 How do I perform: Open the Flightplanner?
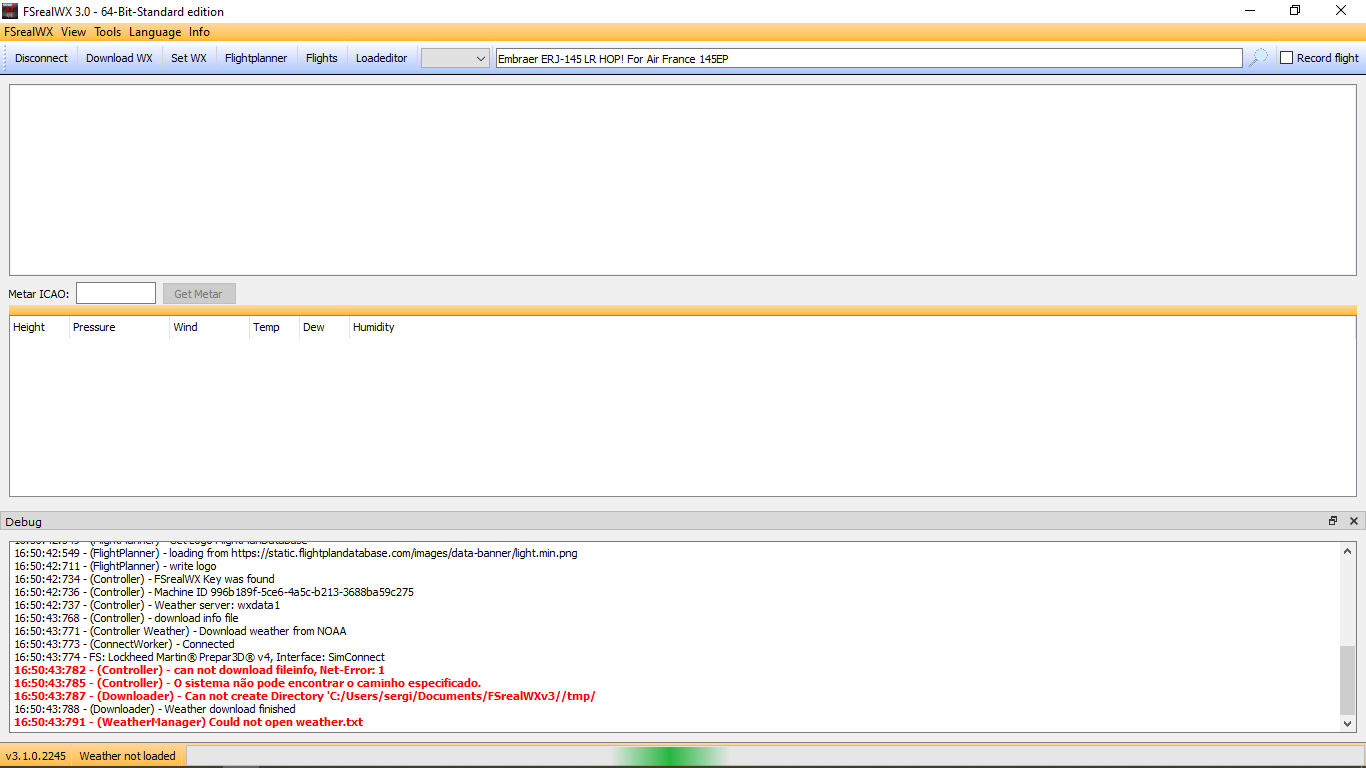coord(256,58)
